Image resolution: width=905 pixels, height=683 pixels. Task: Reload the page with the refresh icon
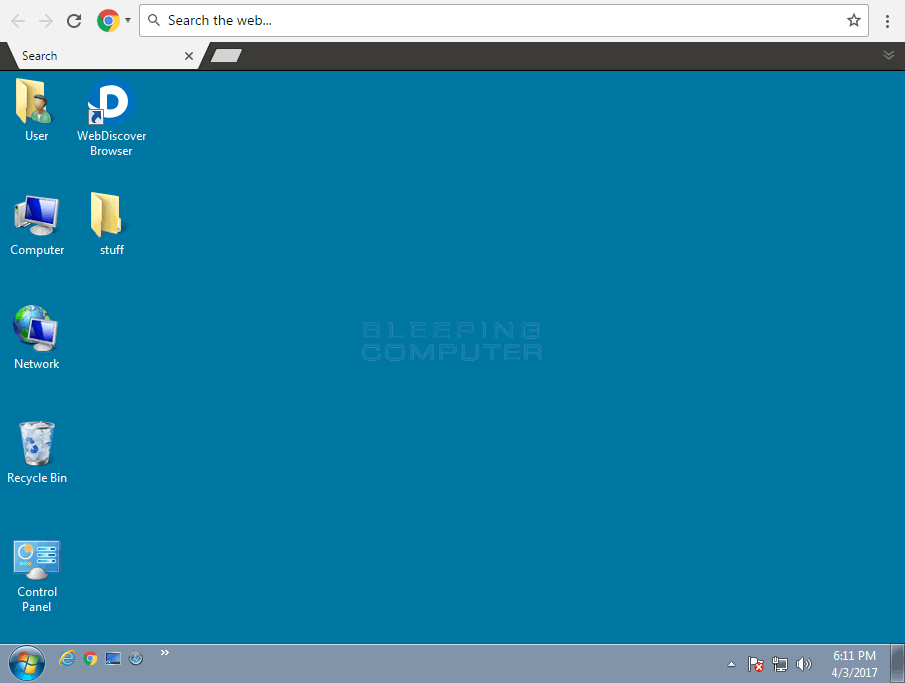(x=74, y=21)
